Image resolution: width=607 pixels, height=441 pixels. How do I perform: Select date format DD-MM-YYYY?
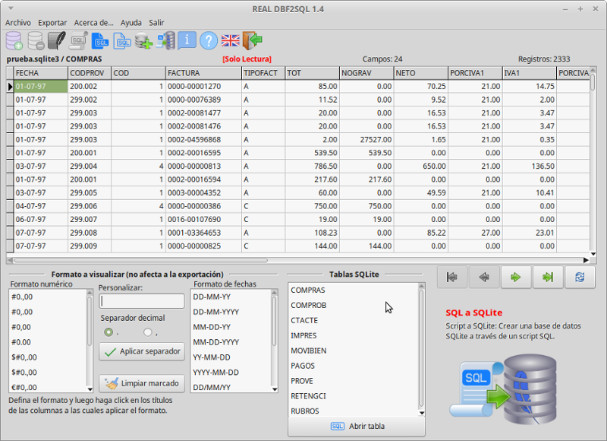tap(216, 312)
